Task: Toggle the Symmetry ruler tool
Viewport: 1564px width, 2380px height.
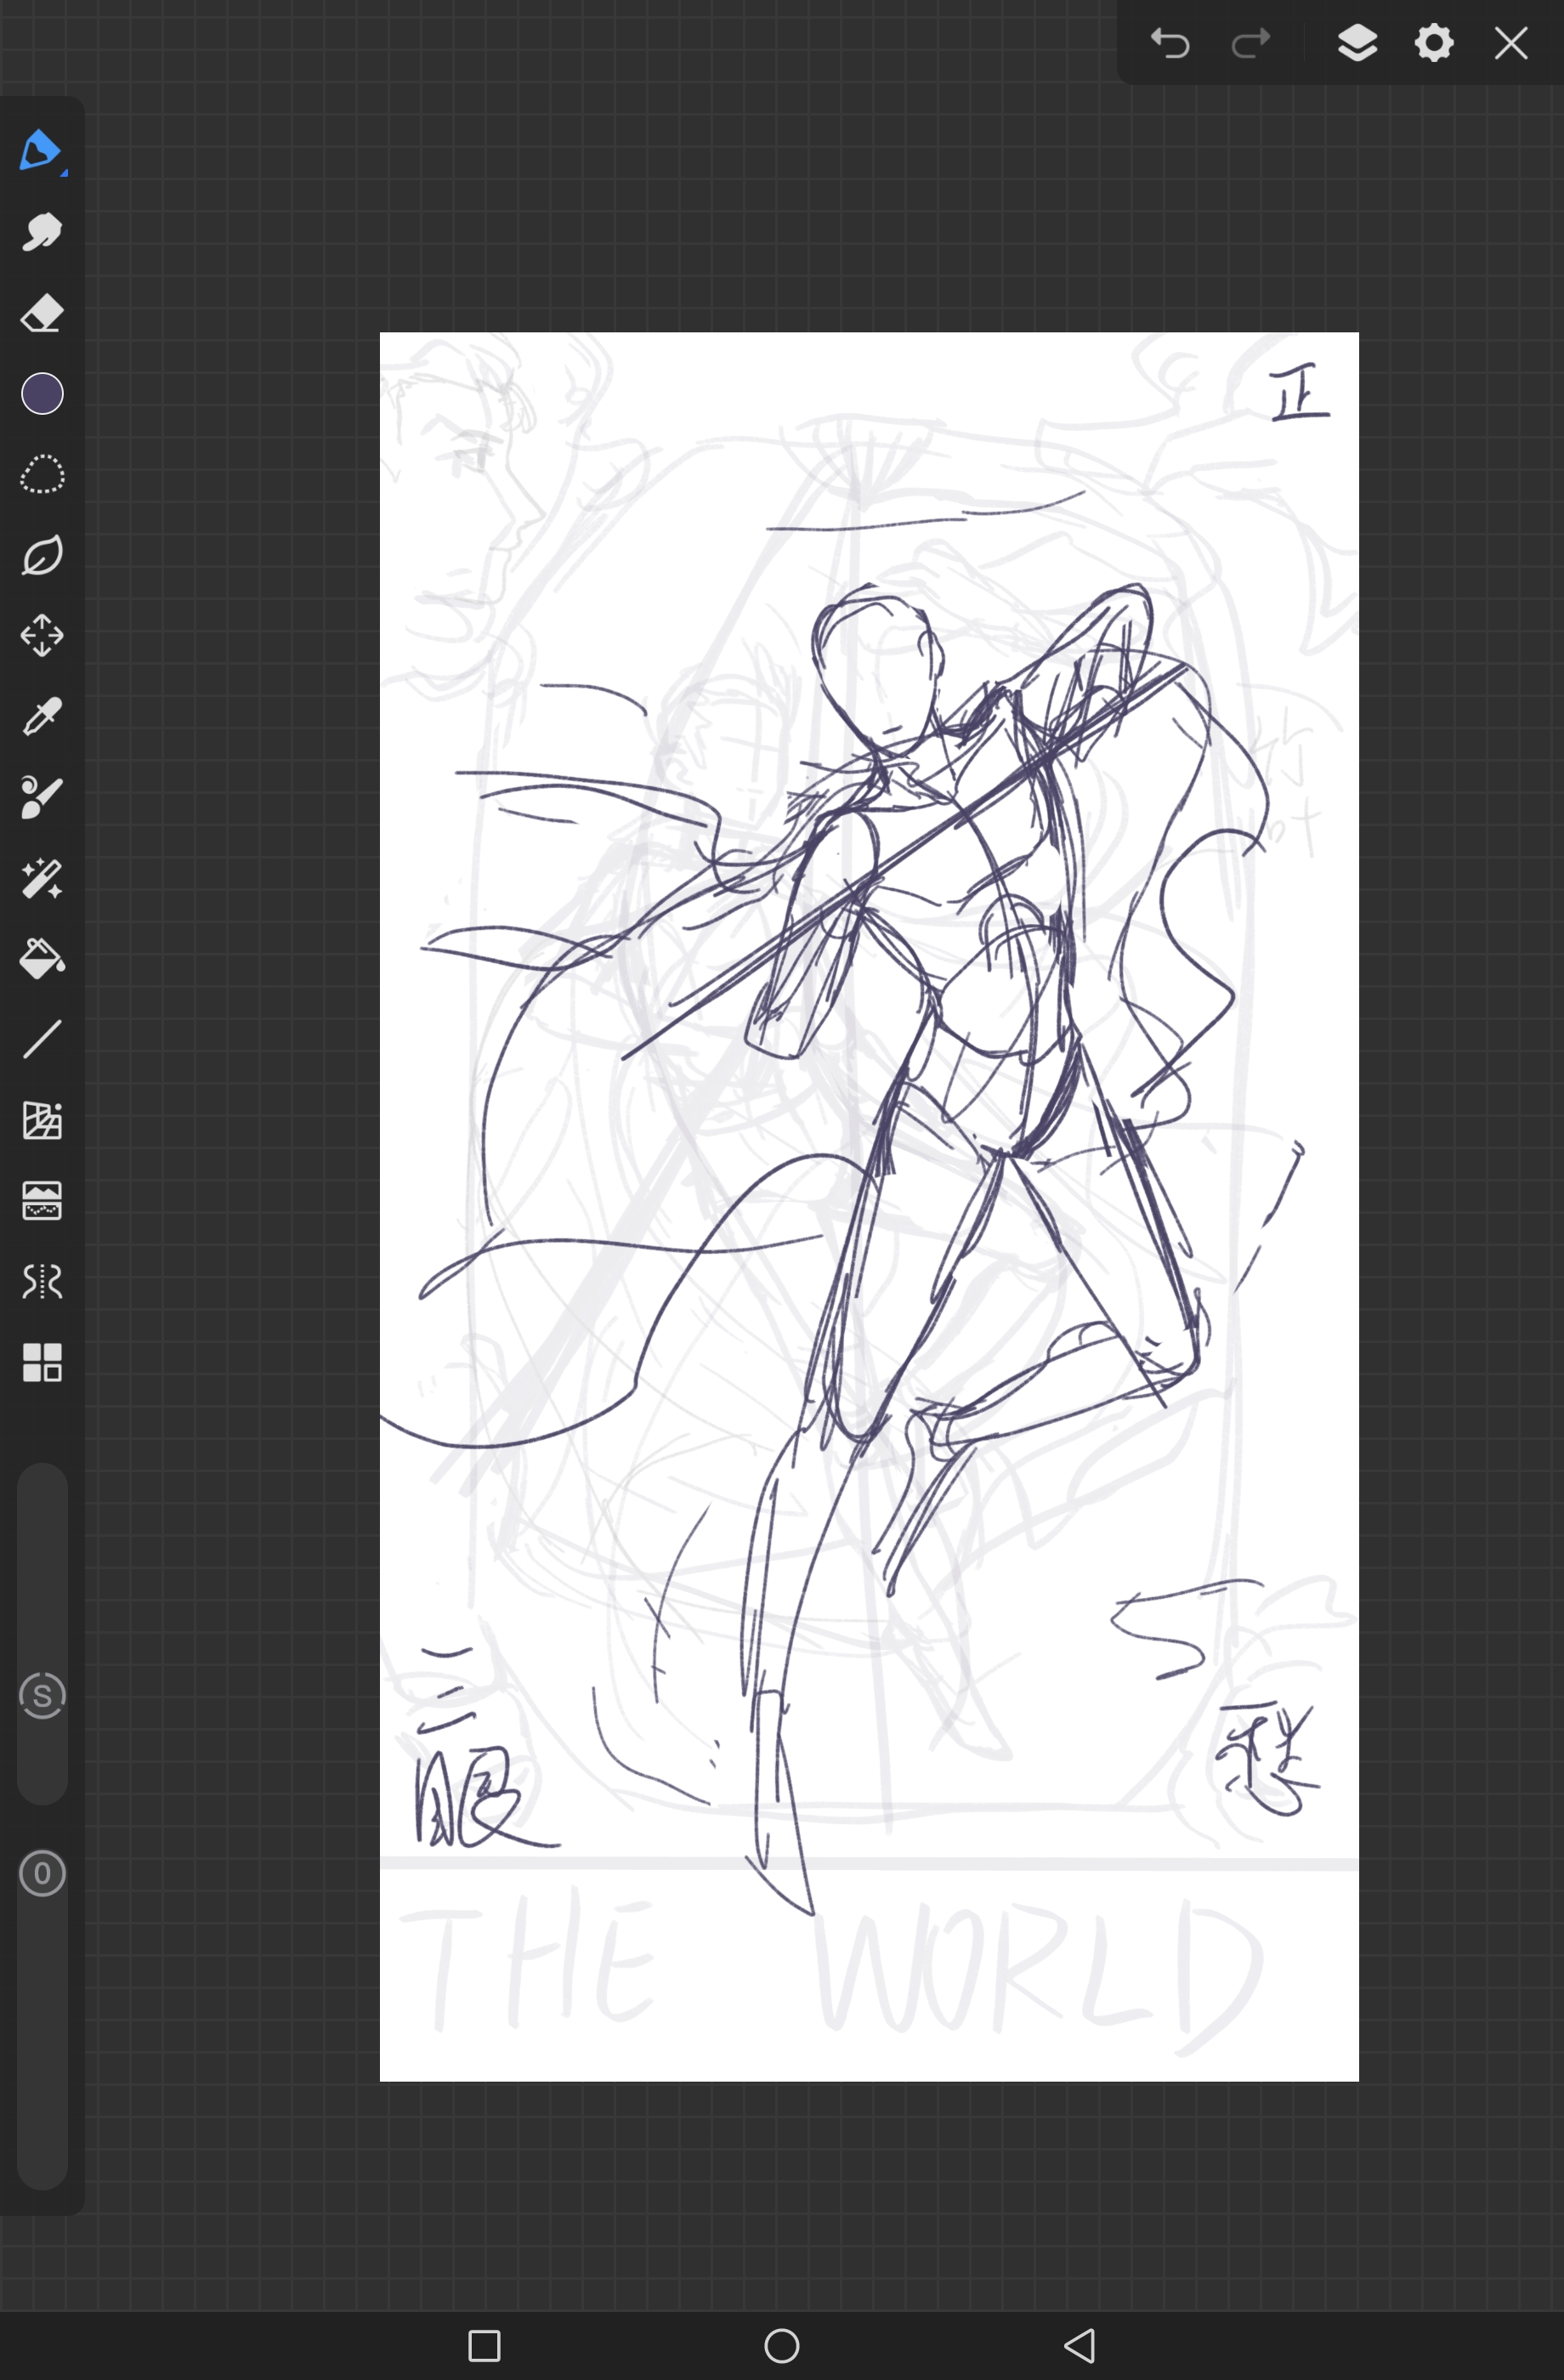Action: [x=42, y=1281]
